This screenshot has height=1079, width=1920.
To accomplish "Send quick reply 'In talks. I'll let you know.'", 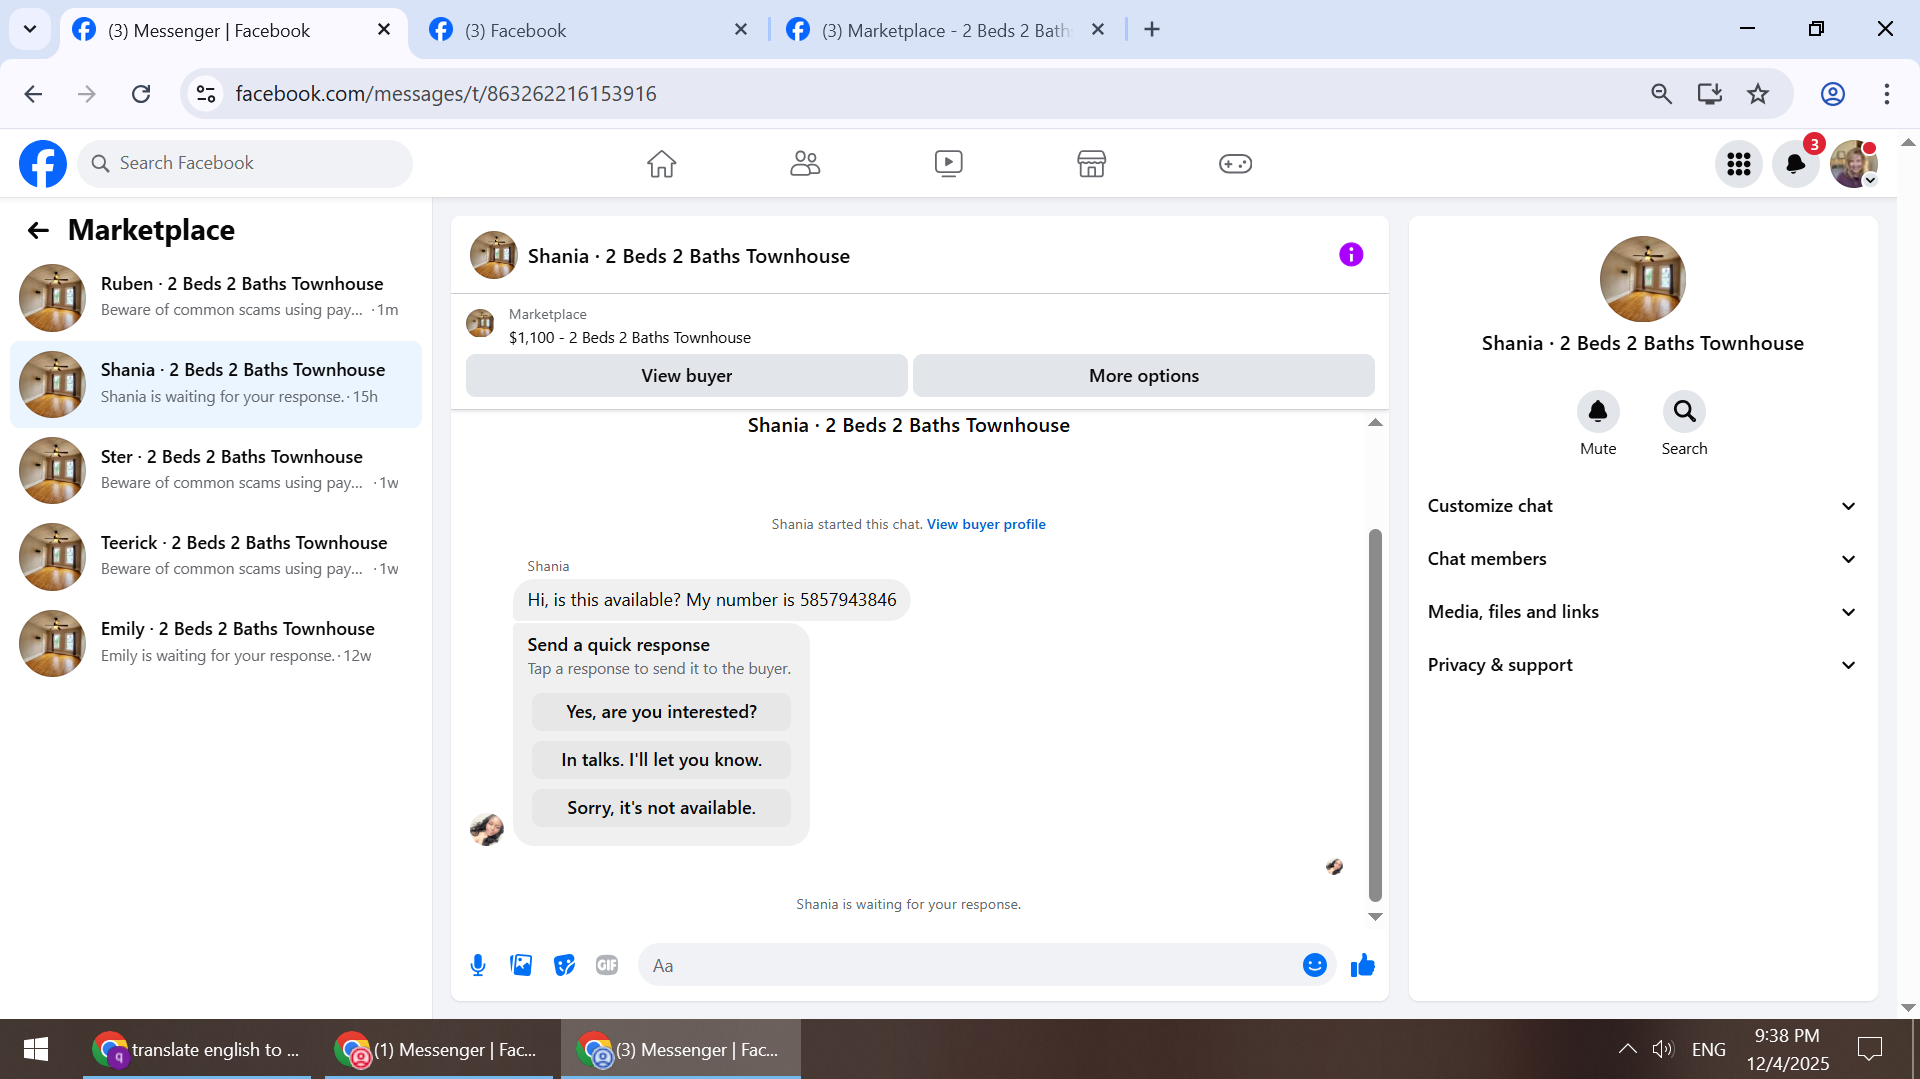I will [661, 760].
